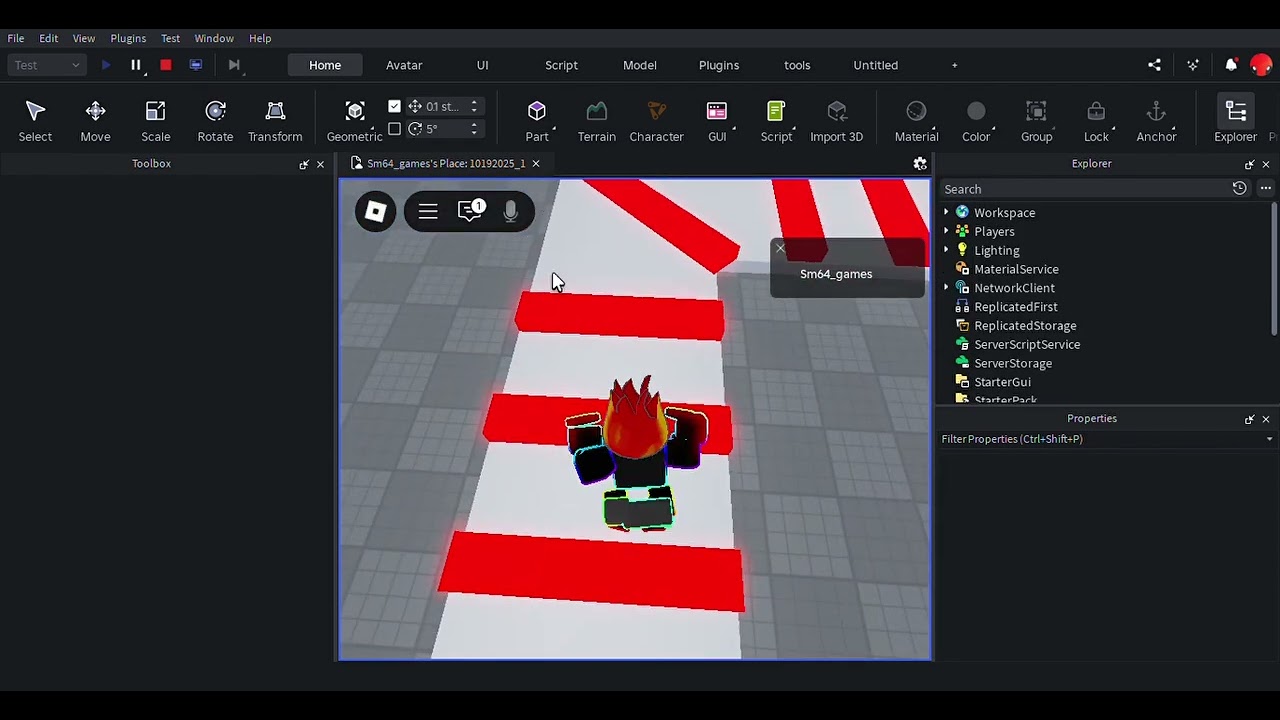
Task: Select MaterialService in Explorer
Action: click(1016, 269)
